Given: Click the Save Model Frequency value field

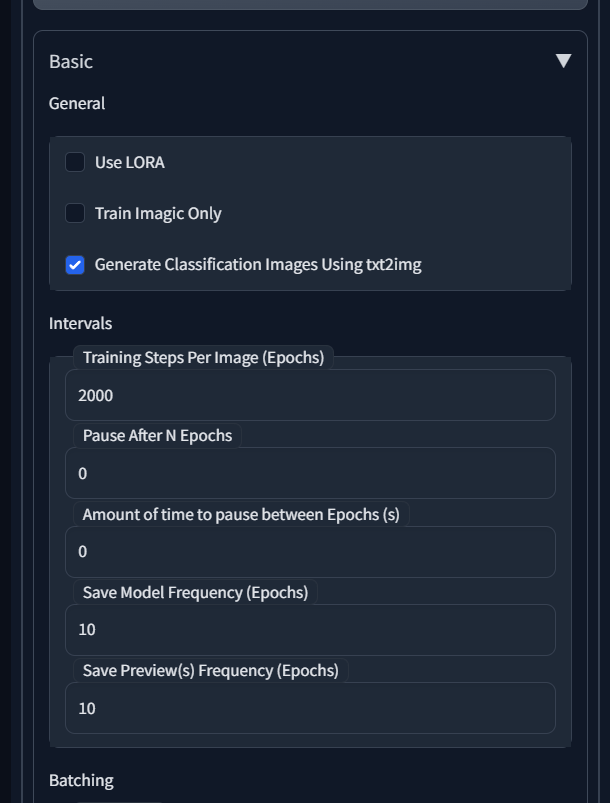Looking at the screenshot, I should click(310, 629).
